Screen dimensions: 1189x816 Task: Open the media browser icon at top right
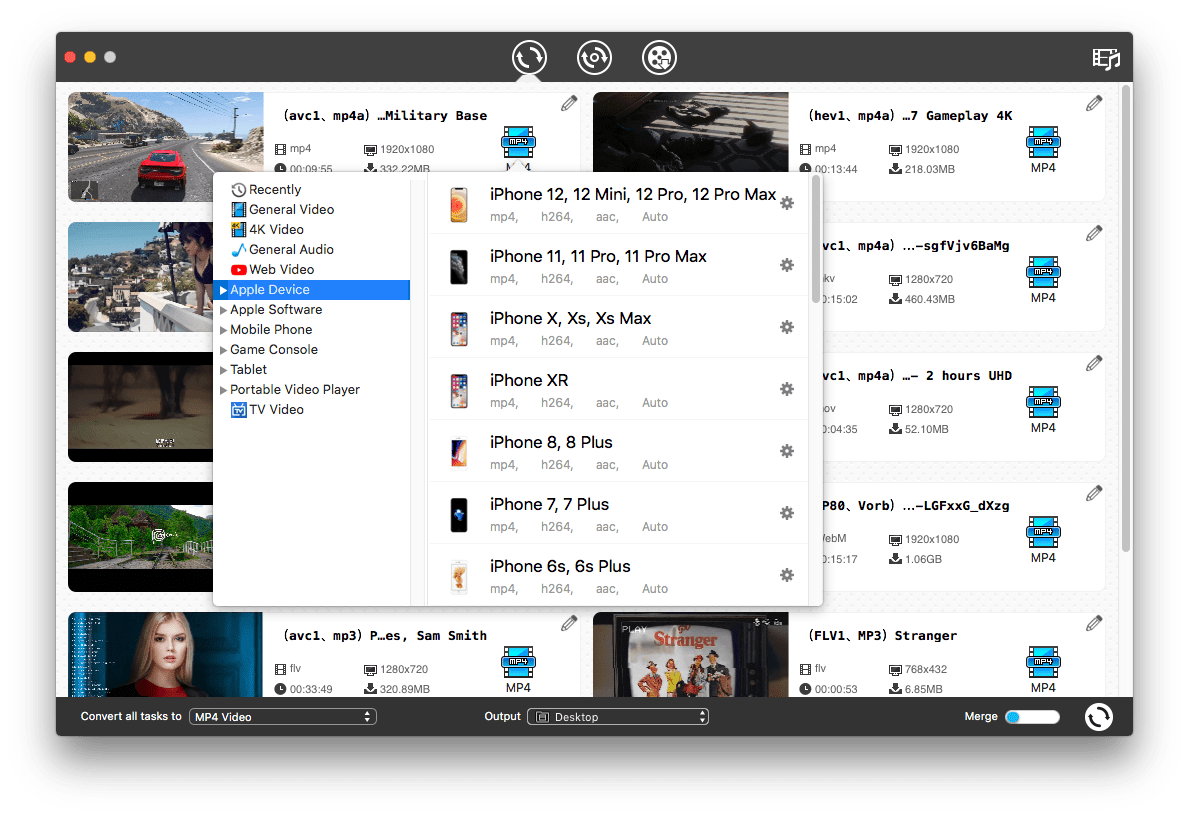point(1106,58)
